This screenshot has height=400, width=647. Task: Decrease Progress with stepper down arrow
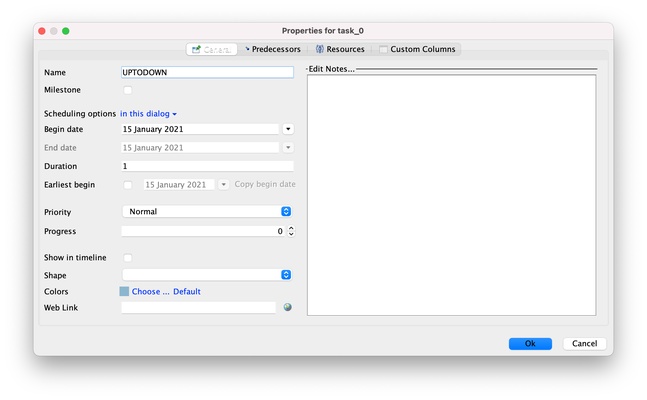[291, 234]
